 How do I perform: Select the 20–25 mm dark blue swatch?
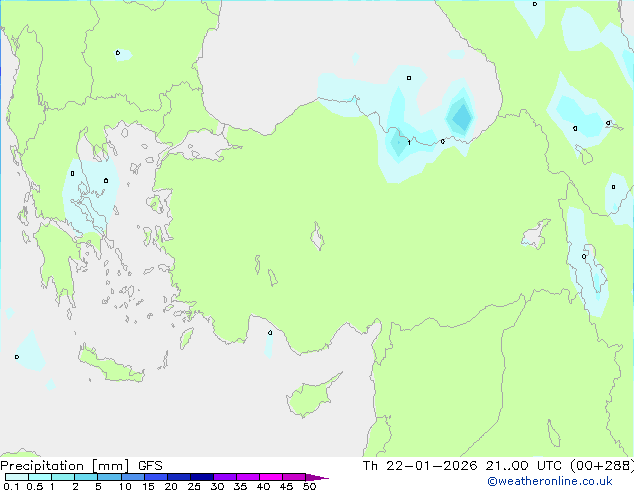click(x=178, y=477)
